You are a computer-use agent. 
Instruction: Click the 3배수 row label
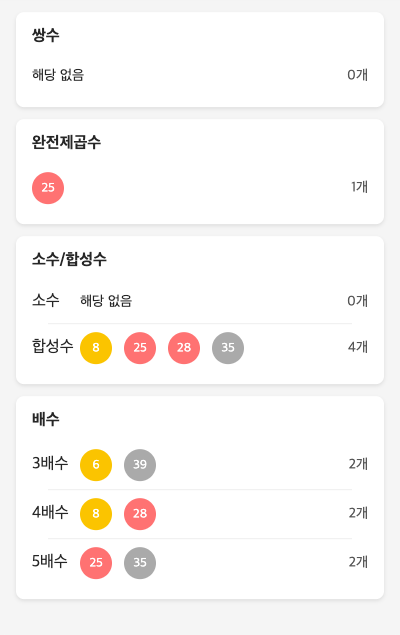pyautogui.click(x=50, y=463)
